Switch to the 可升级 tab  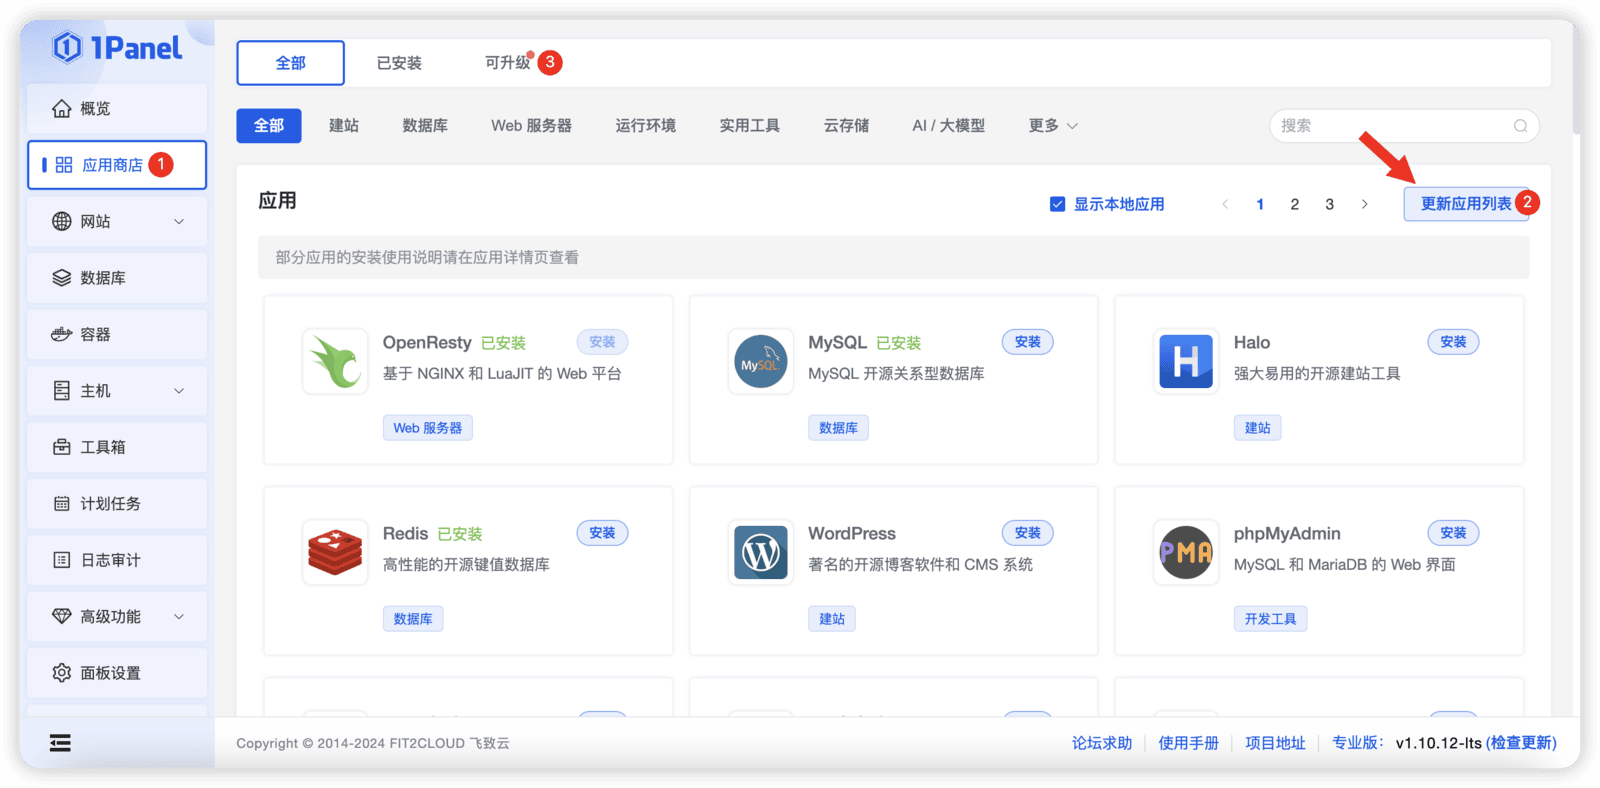[x=508, y=63]
